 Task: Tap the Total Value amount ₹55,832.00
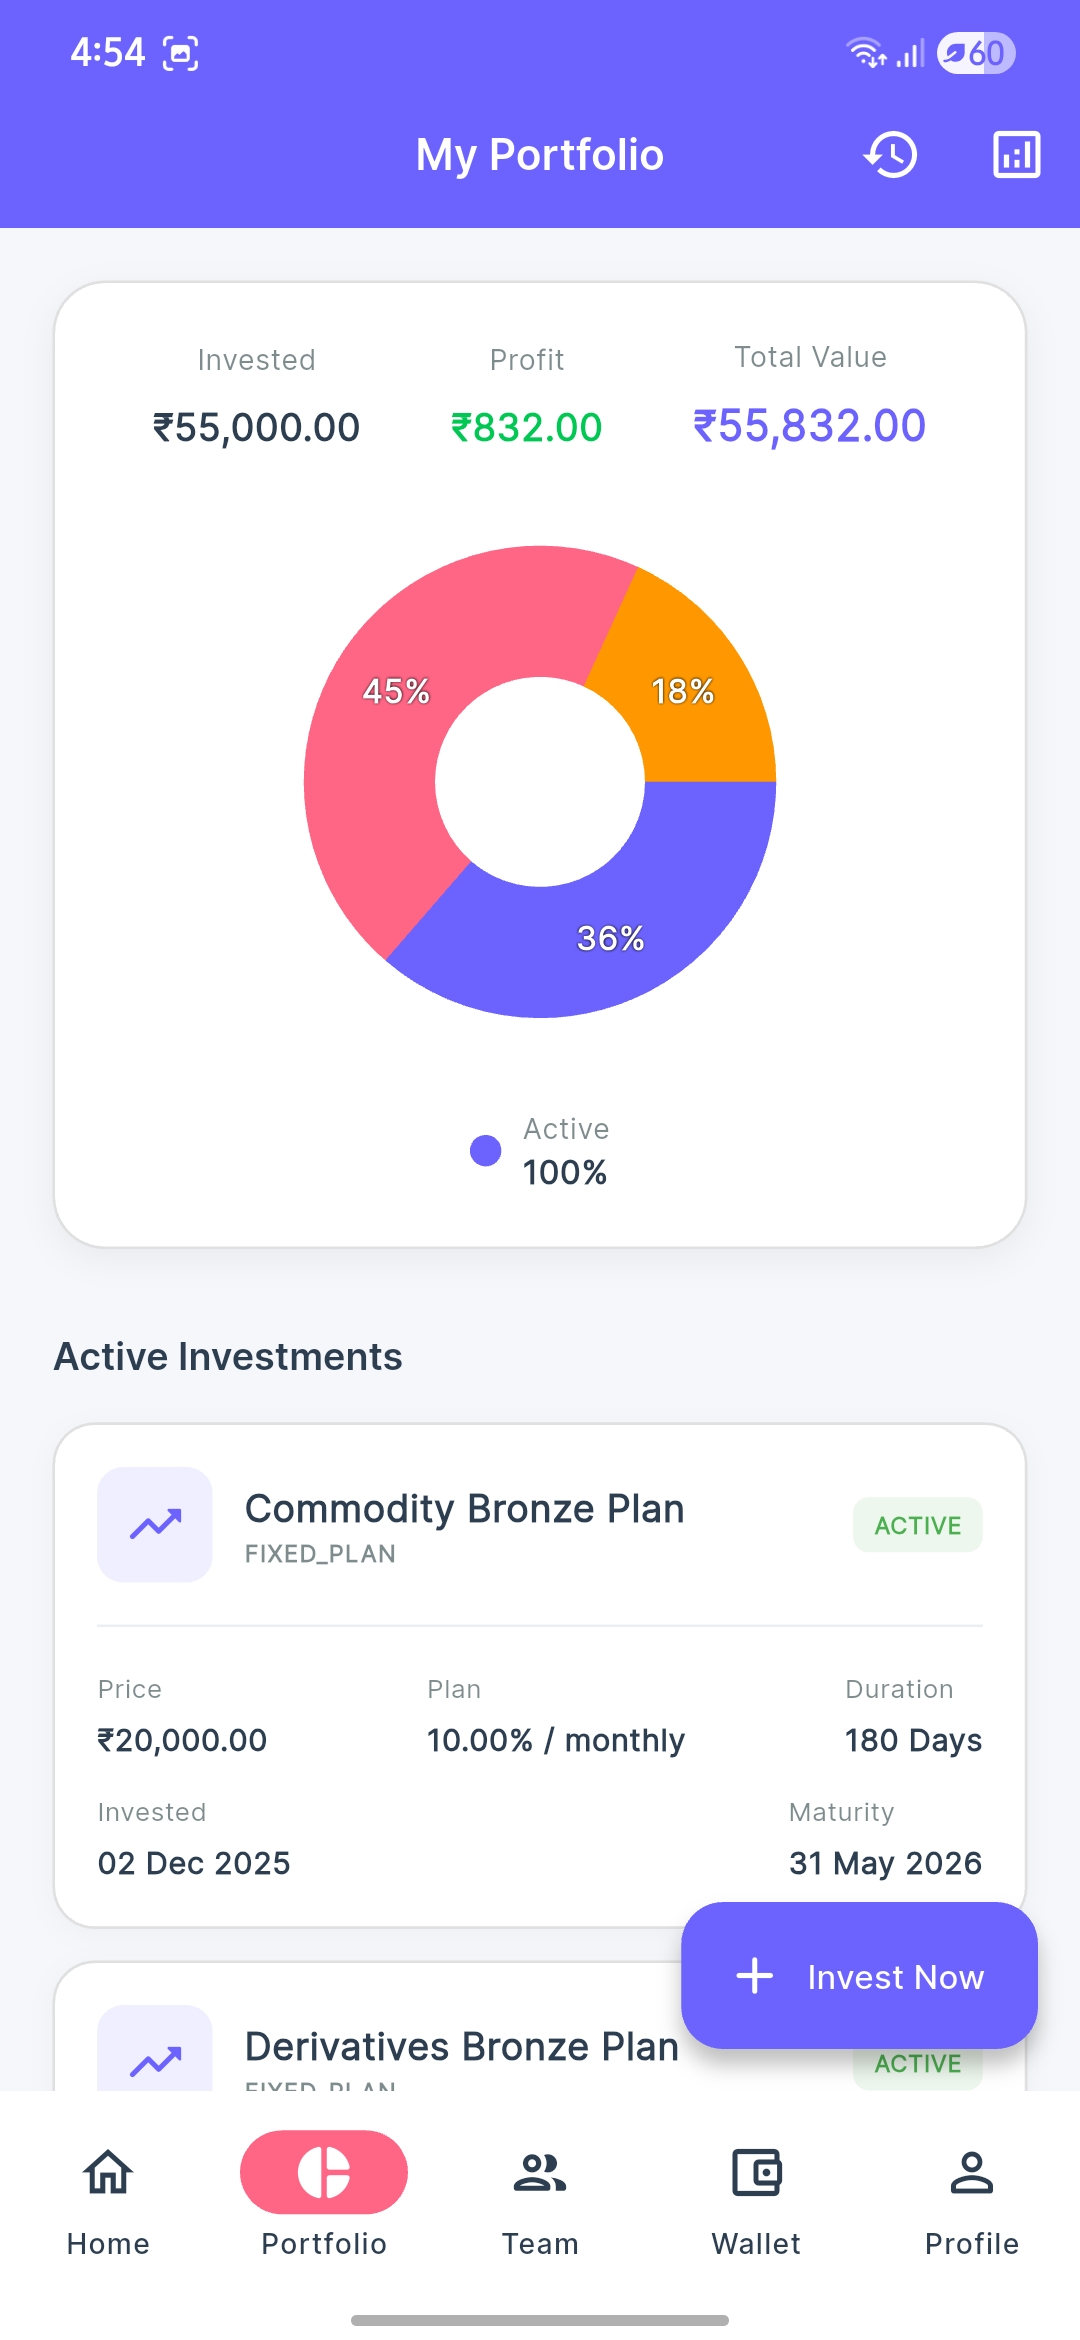coord(810,426)
